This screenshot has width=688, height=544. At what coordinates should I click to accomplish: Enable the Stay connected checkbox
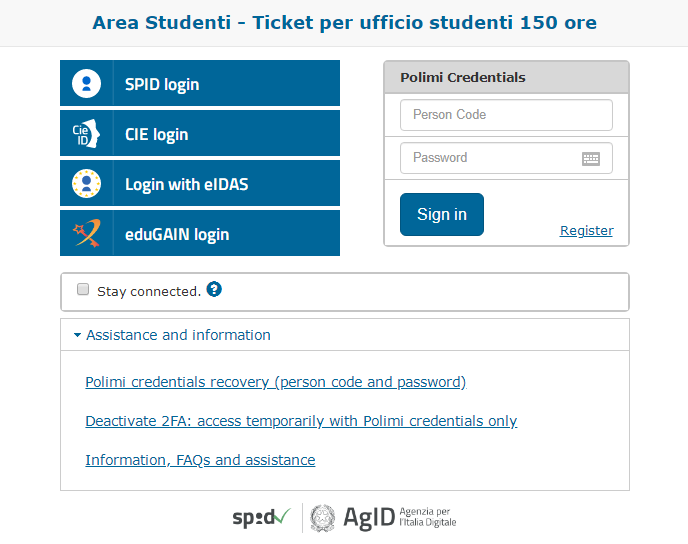coord(83,289)
